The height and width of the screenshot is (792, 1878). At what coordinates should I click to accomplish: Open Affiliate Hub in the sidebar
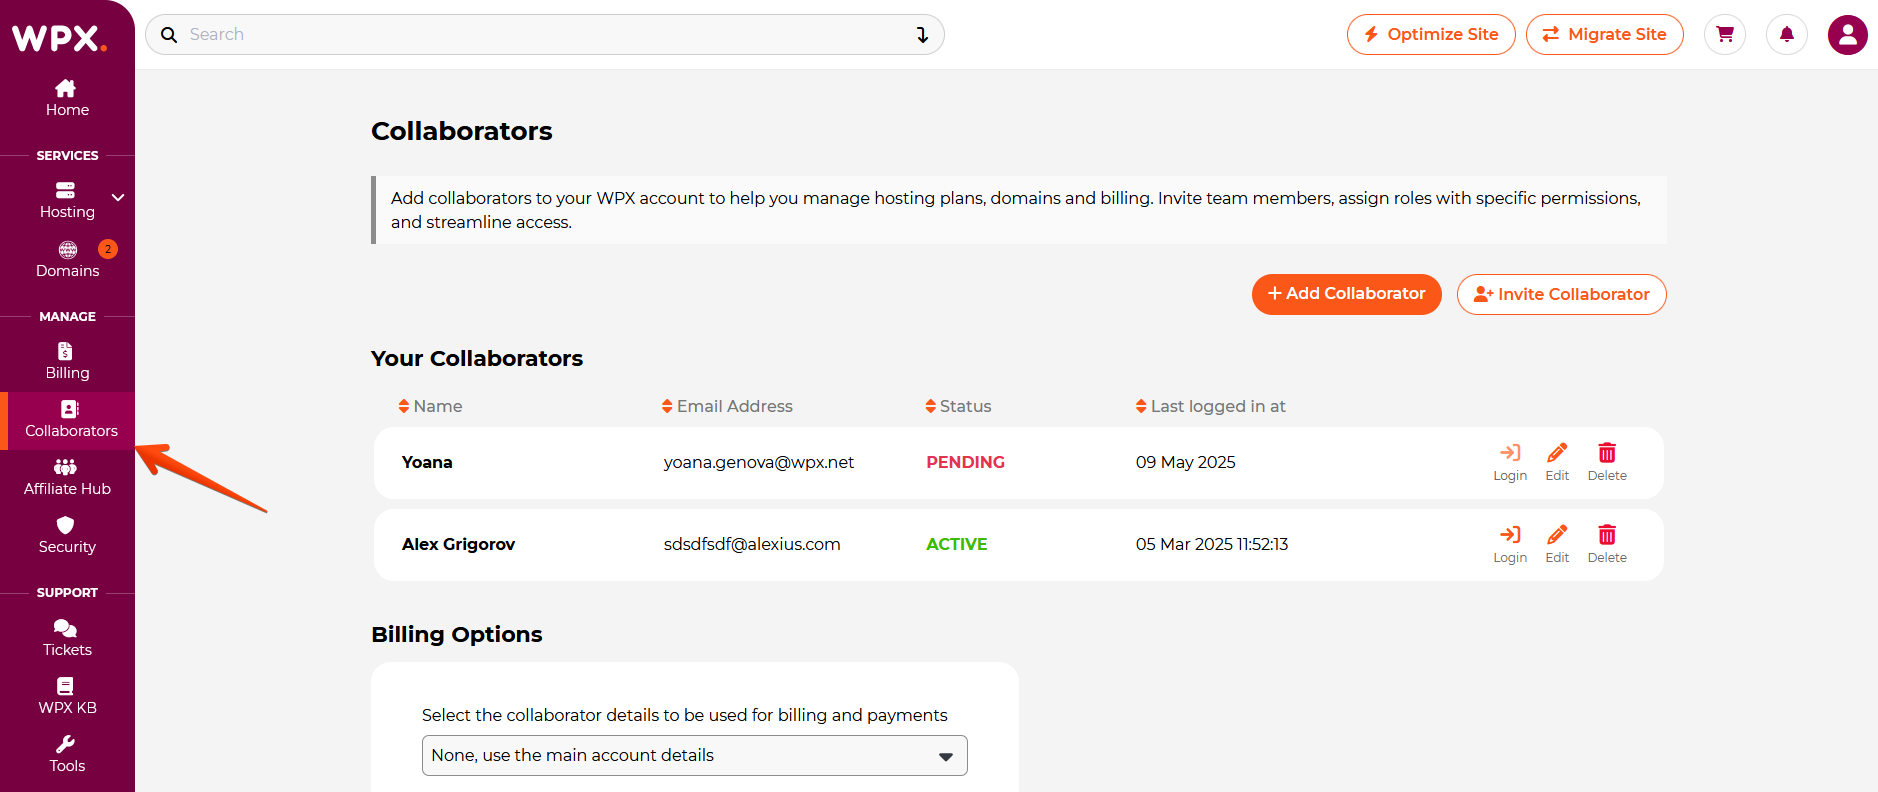click(x=67, y=477)
